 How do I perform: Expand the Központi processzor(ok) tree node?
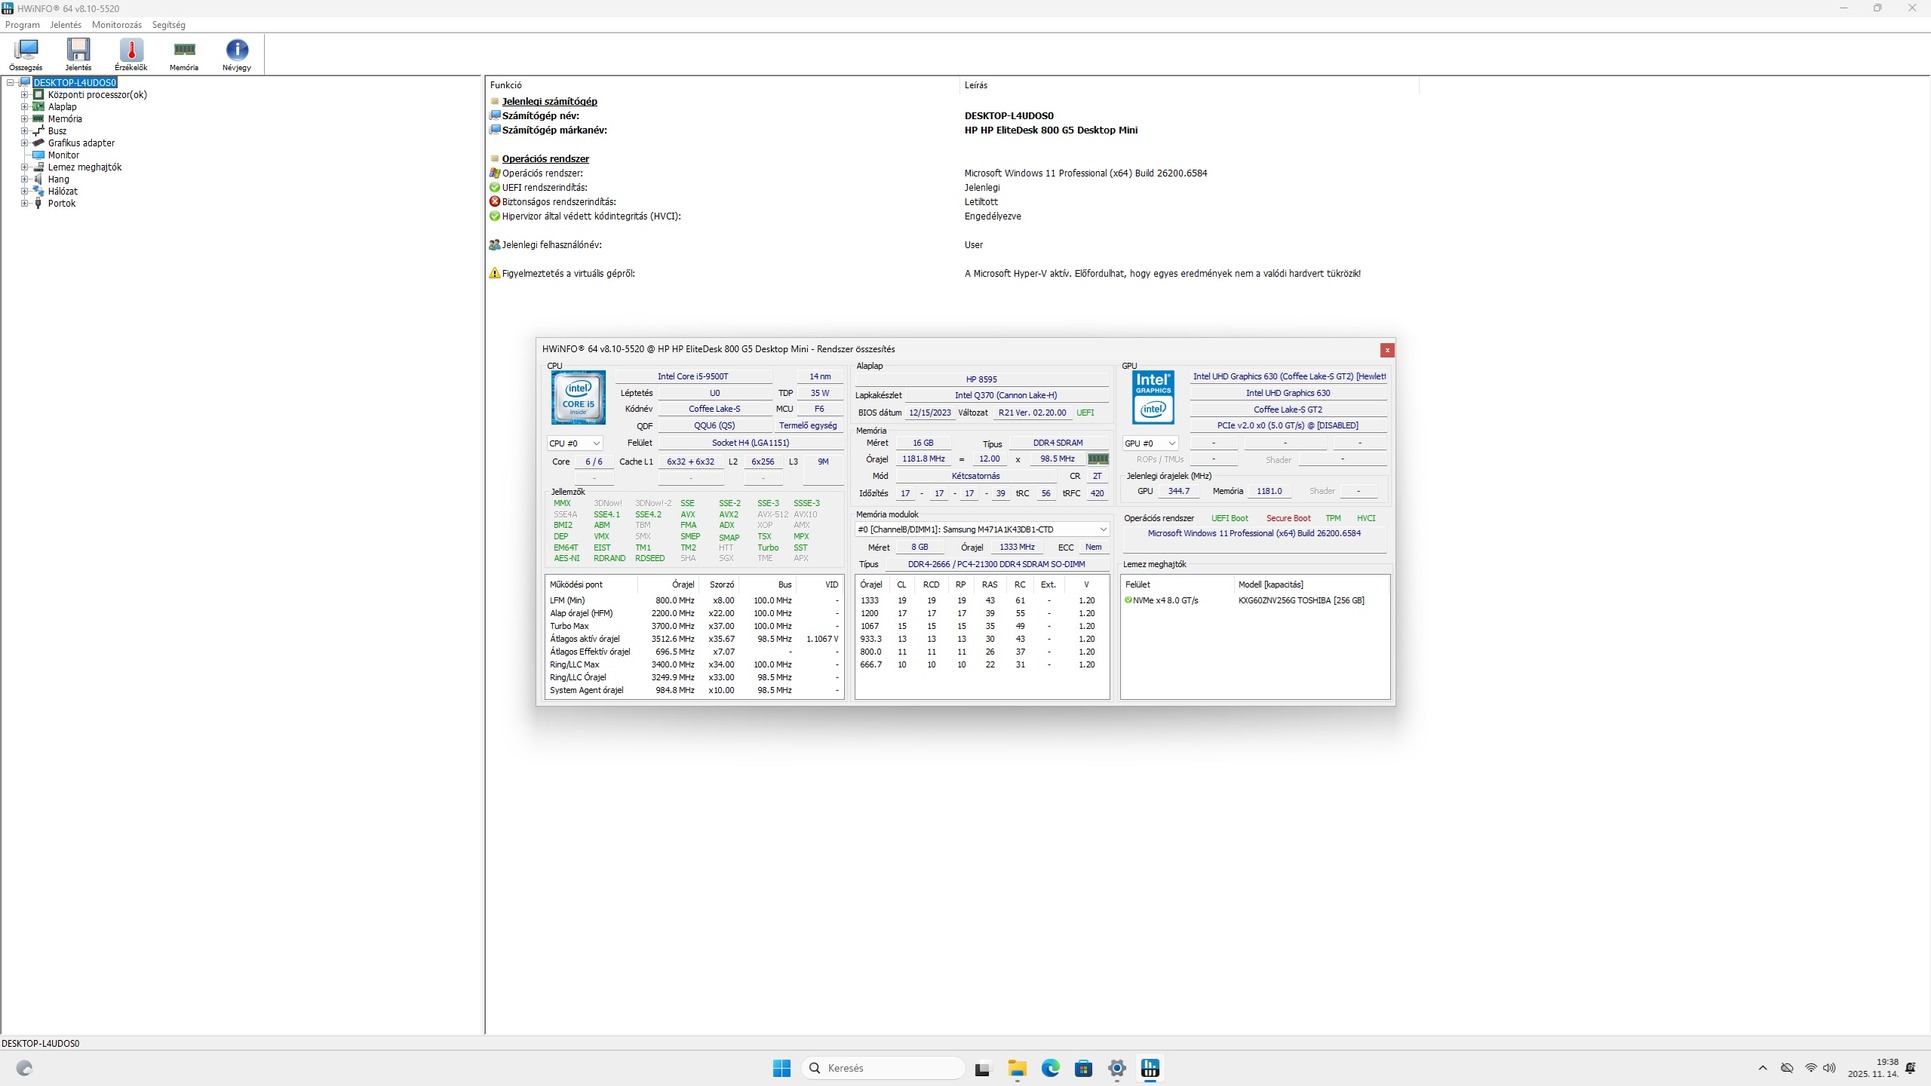[x=25, y=95]
